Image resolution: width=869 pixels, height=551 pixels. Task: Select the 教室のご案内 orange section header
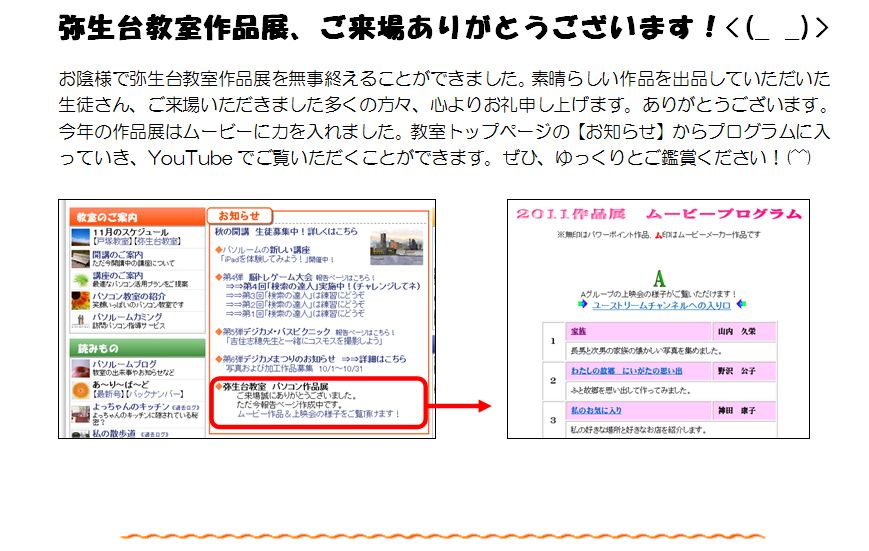105,217
